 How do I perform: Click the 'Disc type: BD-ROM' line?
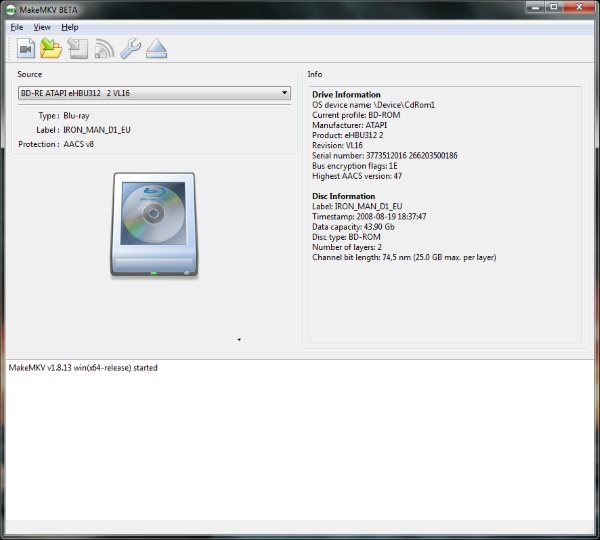click(346, 237)
